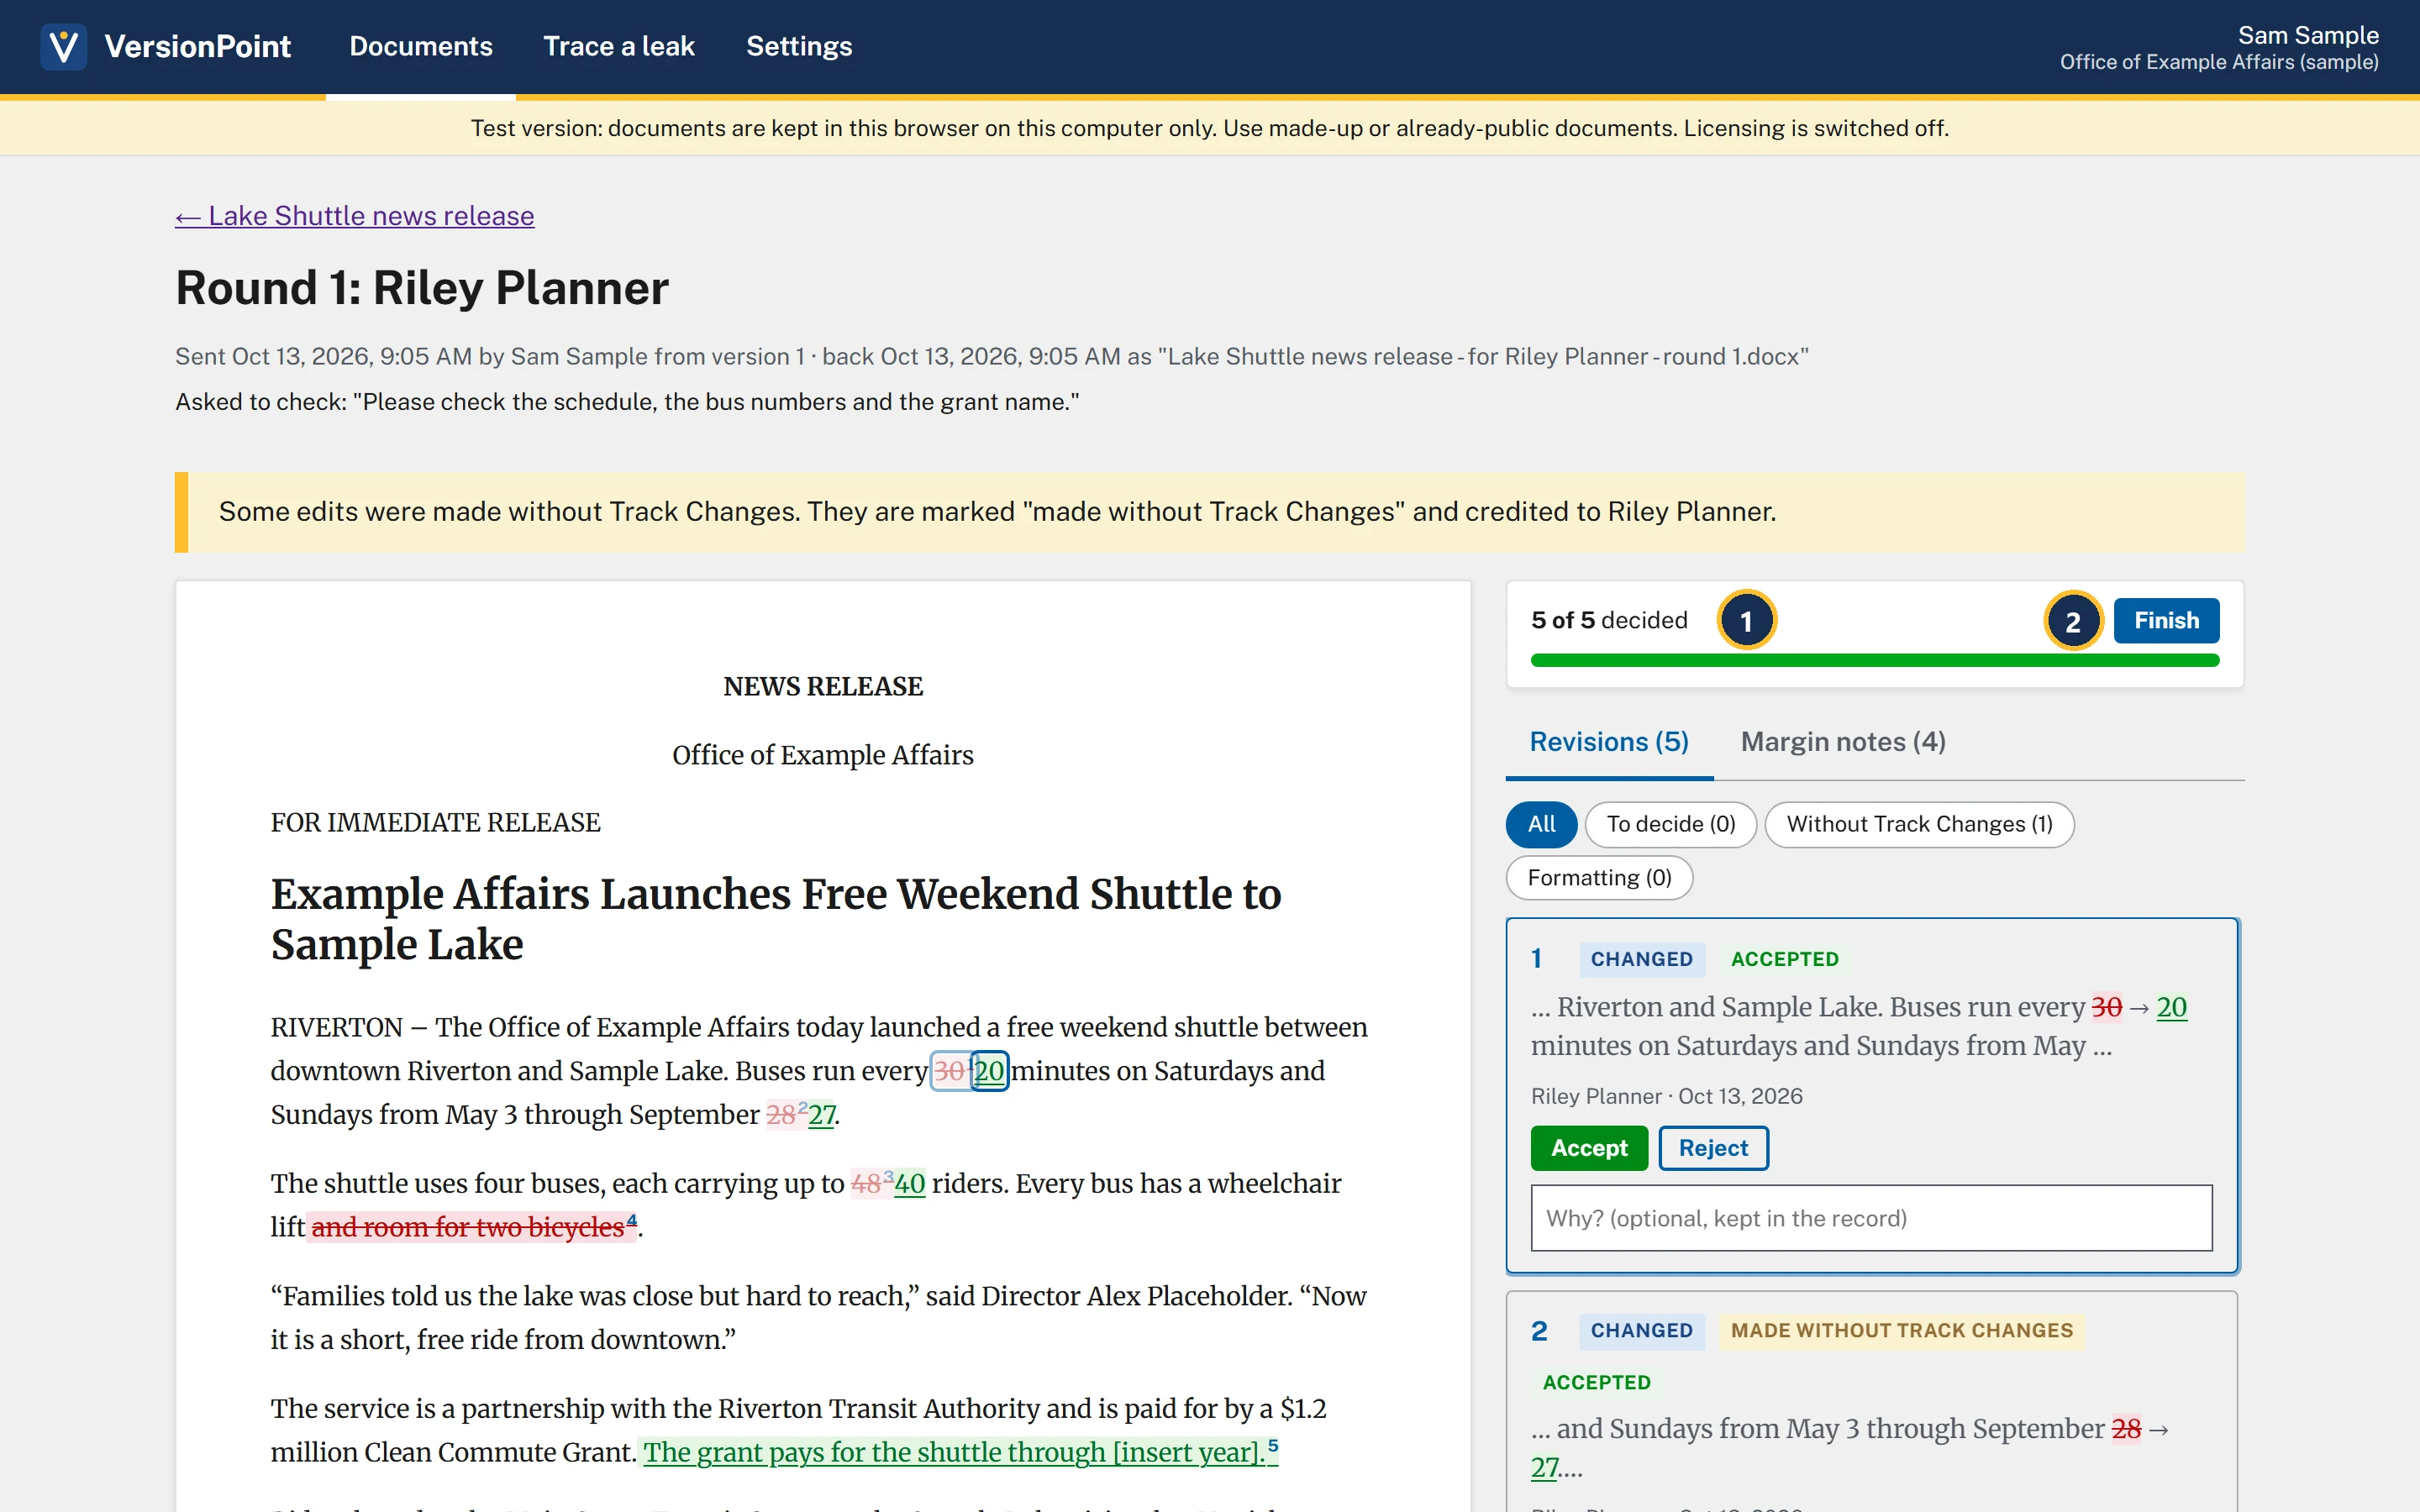Click the Finish button
Screen dimensions: 2420x1512
(x=2166, y=620)
